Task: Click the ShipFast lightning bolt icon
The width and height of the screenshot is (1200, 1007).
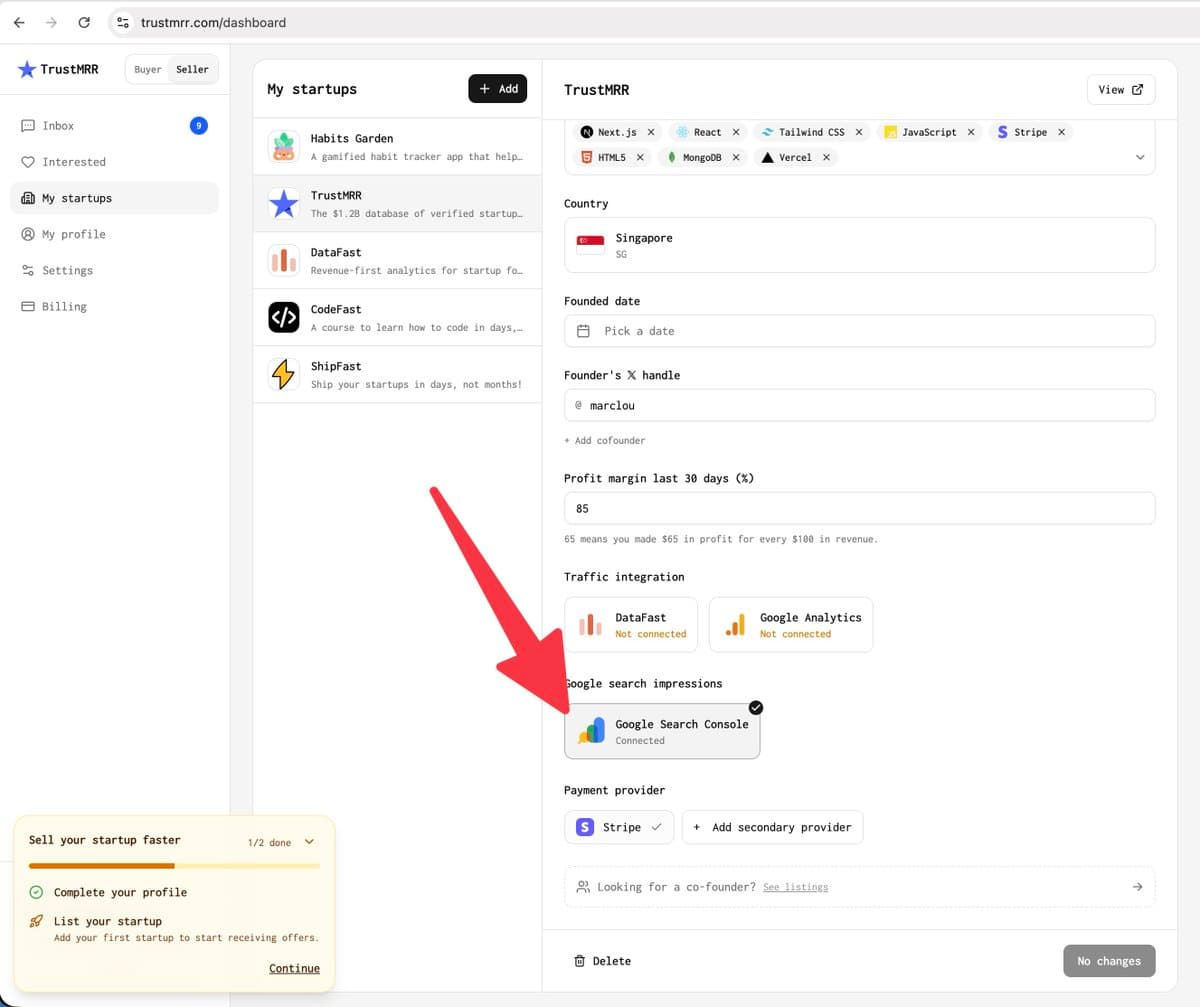Action: (284, 375)
